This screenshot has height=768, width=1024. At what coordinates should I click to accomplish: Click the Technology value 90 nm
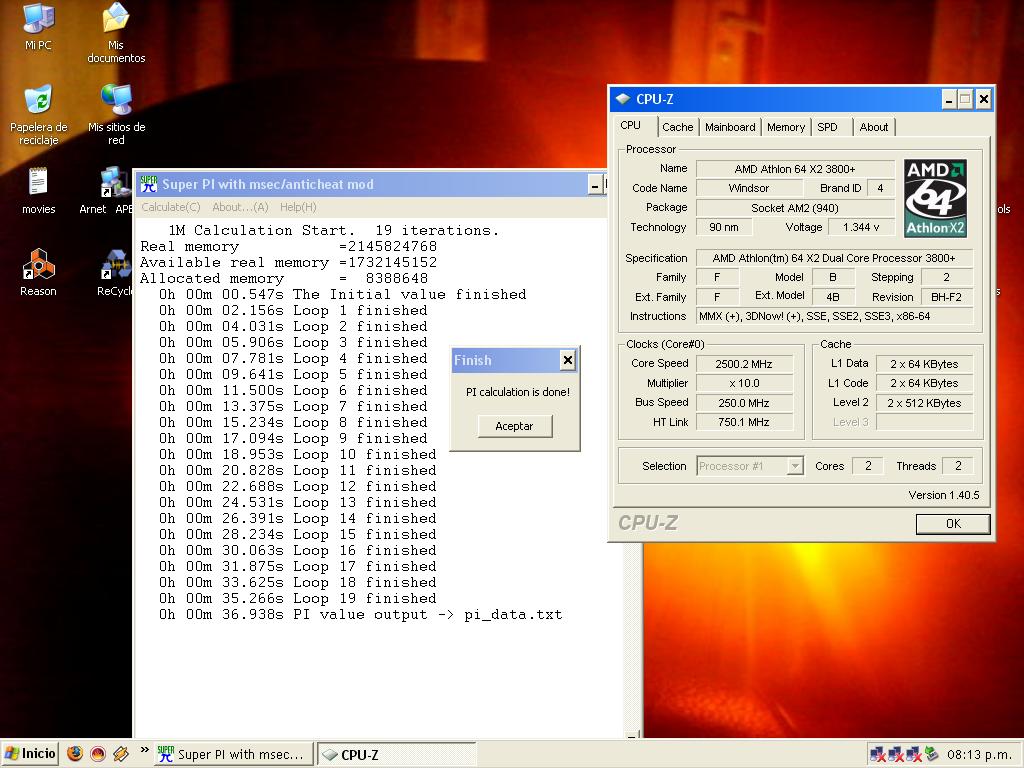724,227
